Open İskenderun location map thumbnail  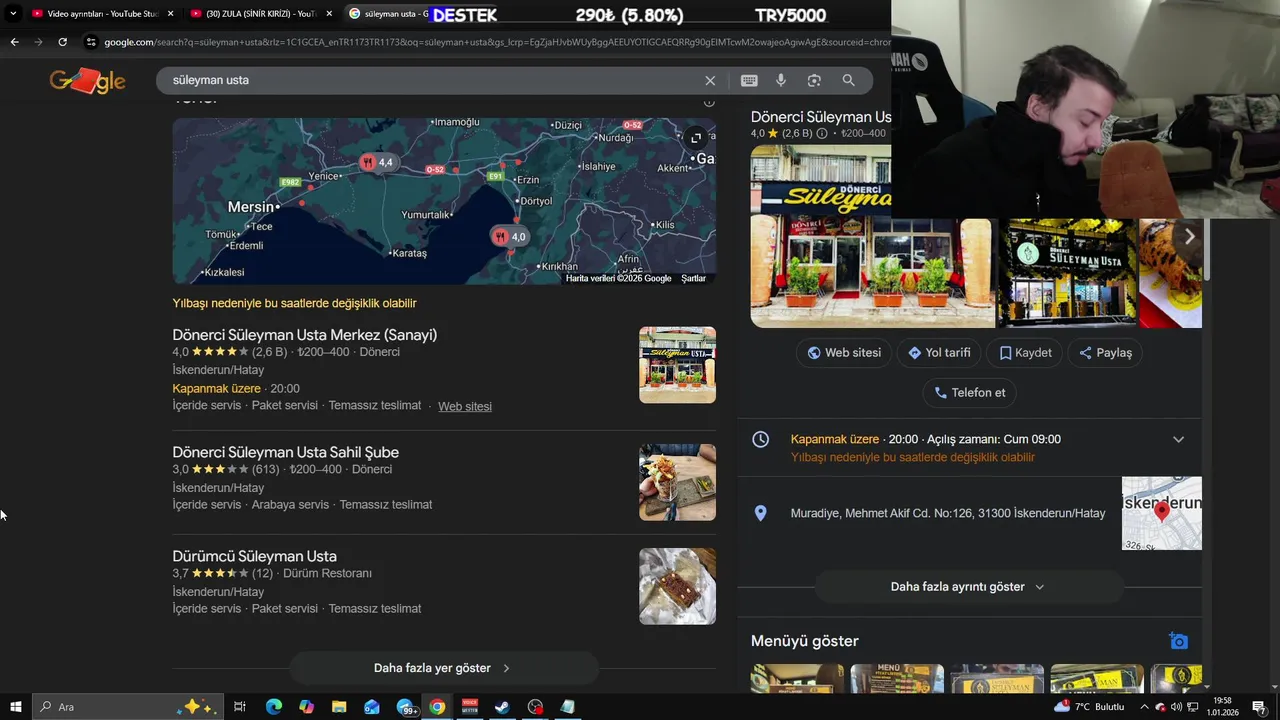tap(1161, 513)
